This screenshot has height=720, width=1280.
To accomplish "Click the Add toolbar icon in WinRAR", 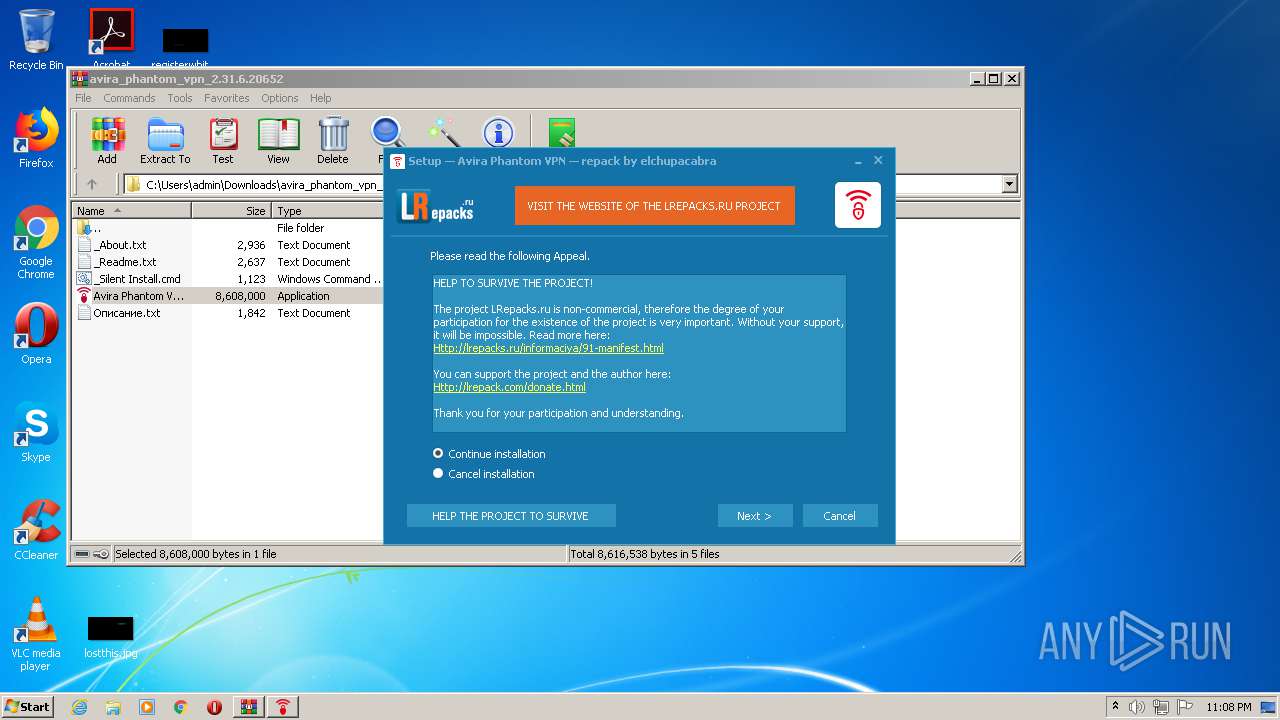I will click(x=107, y=141).
